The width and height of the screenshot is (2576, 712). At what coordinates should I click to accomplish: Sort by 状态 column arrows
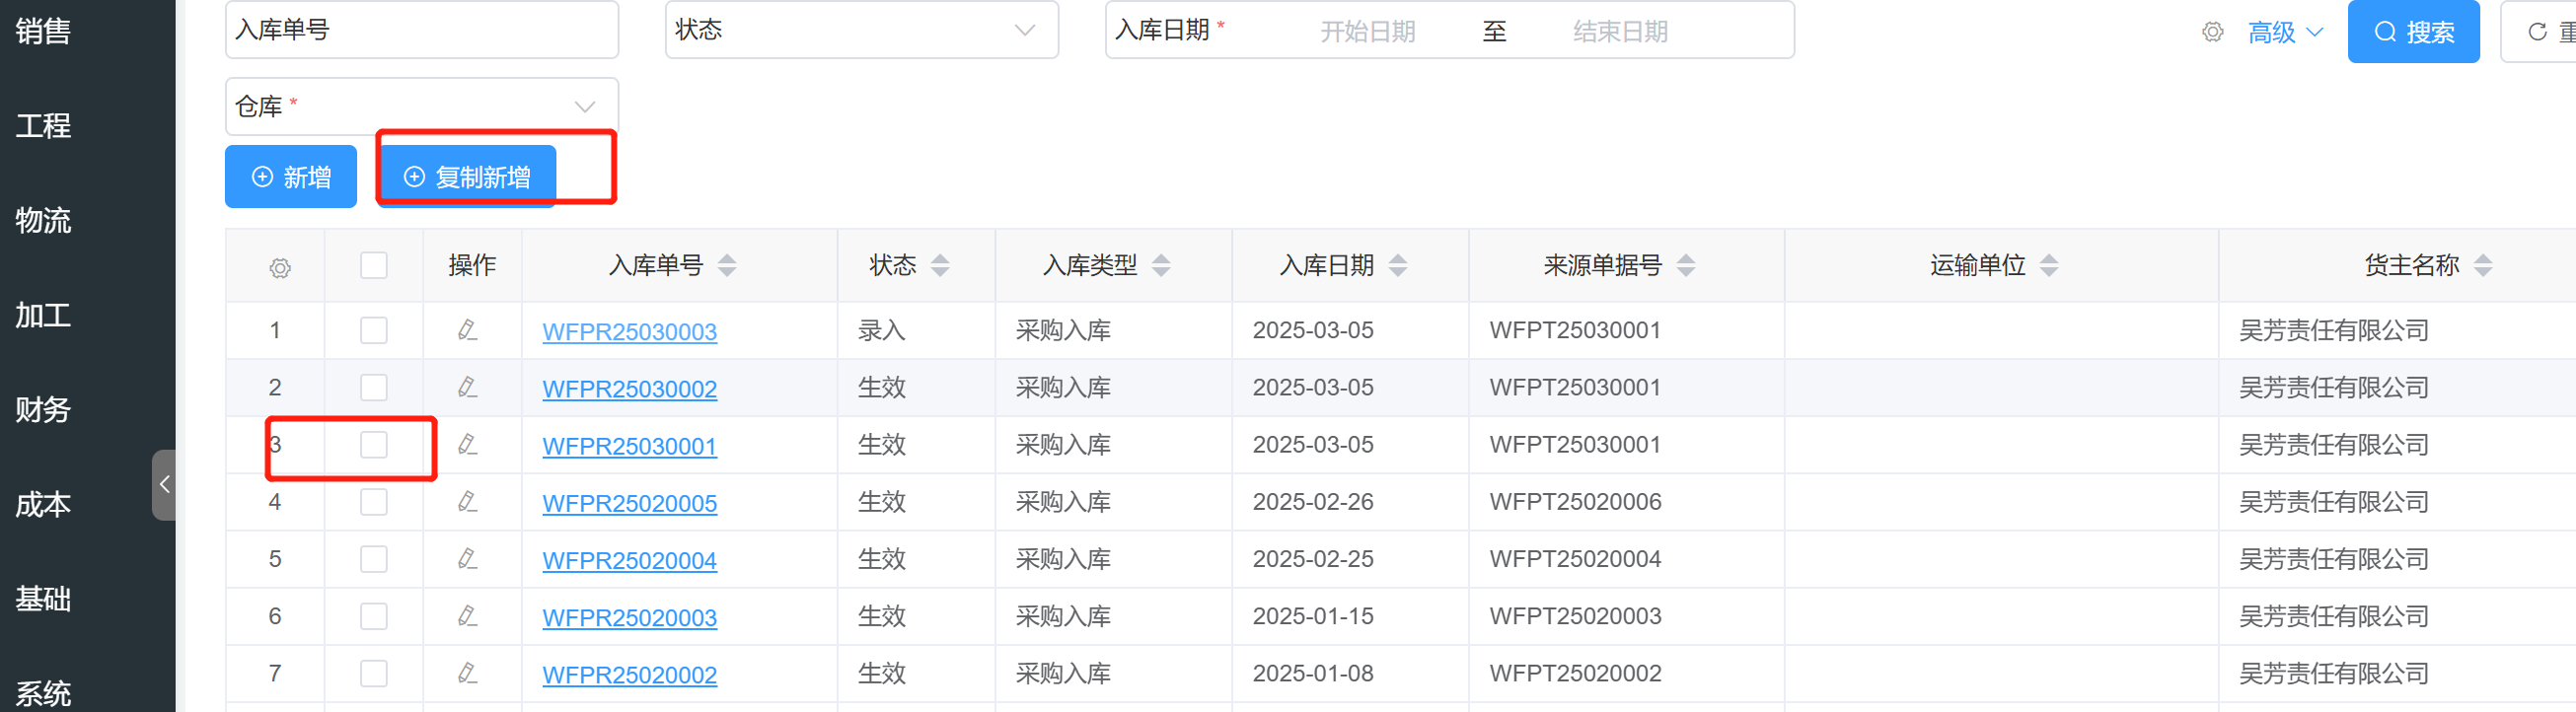point(940,265)
